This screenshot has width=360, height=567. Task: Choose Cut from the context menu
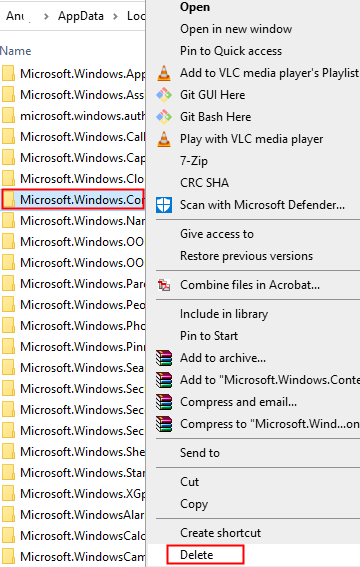point(189,482)
